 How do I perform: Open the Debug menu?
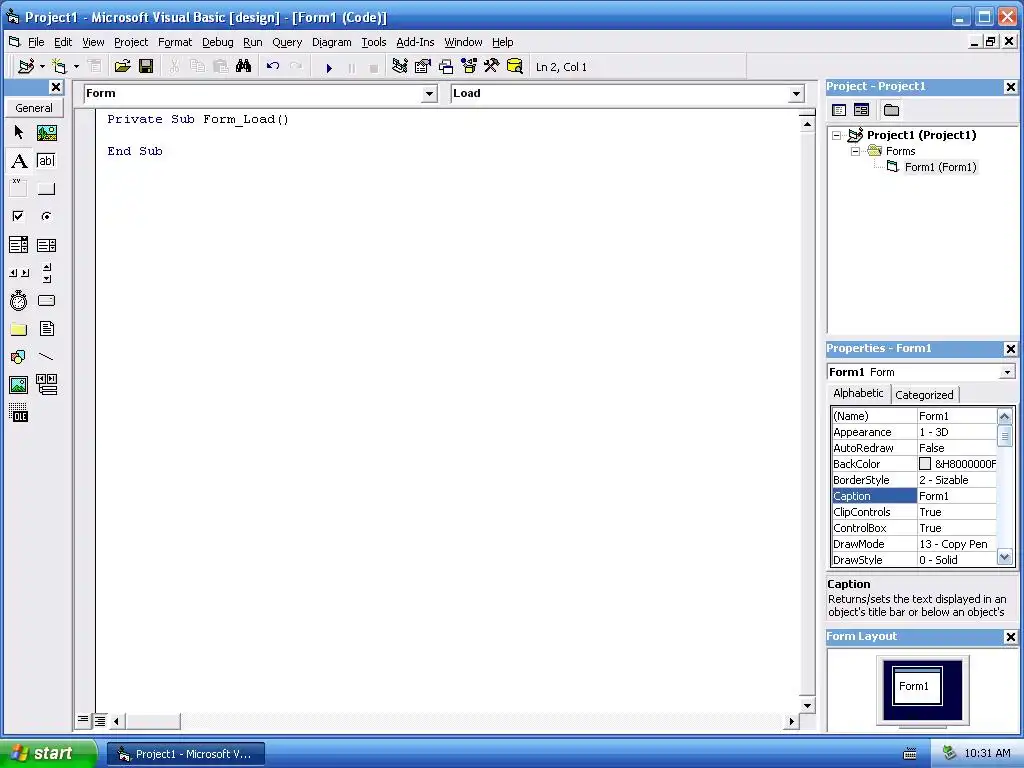[x=217, y=42]
